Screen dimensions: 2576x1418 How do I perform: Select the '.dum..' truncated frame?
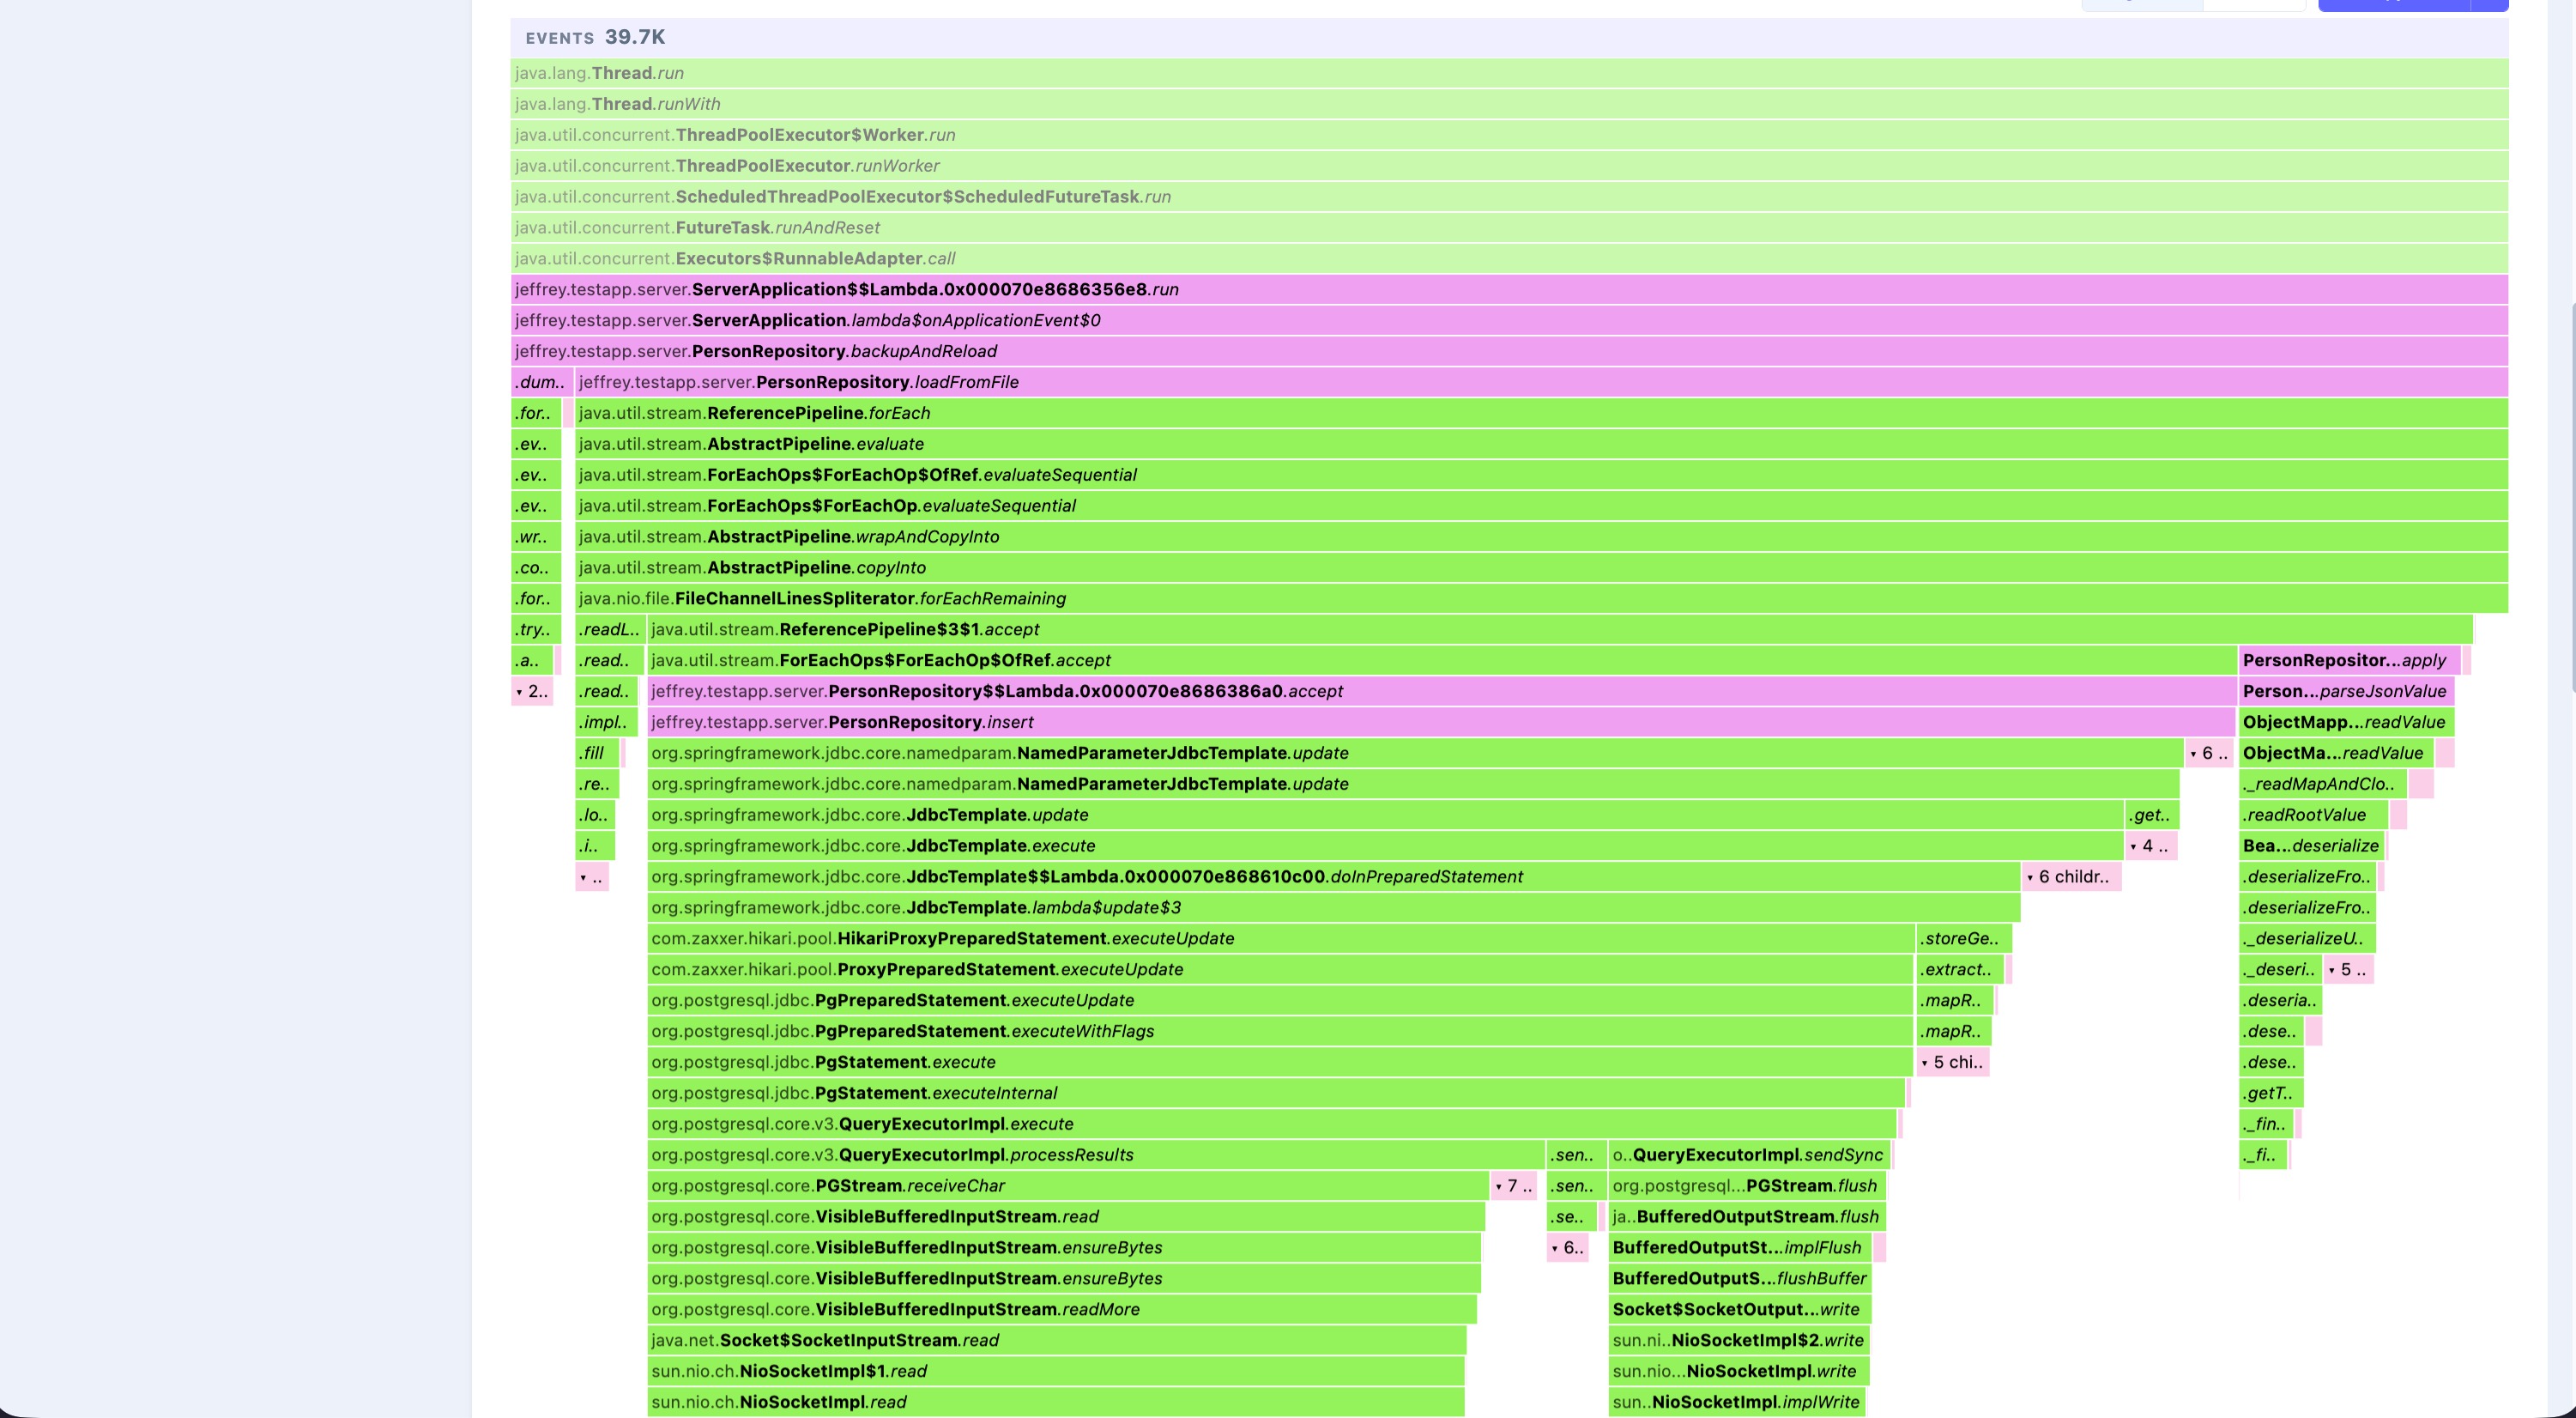click(541, 382)
